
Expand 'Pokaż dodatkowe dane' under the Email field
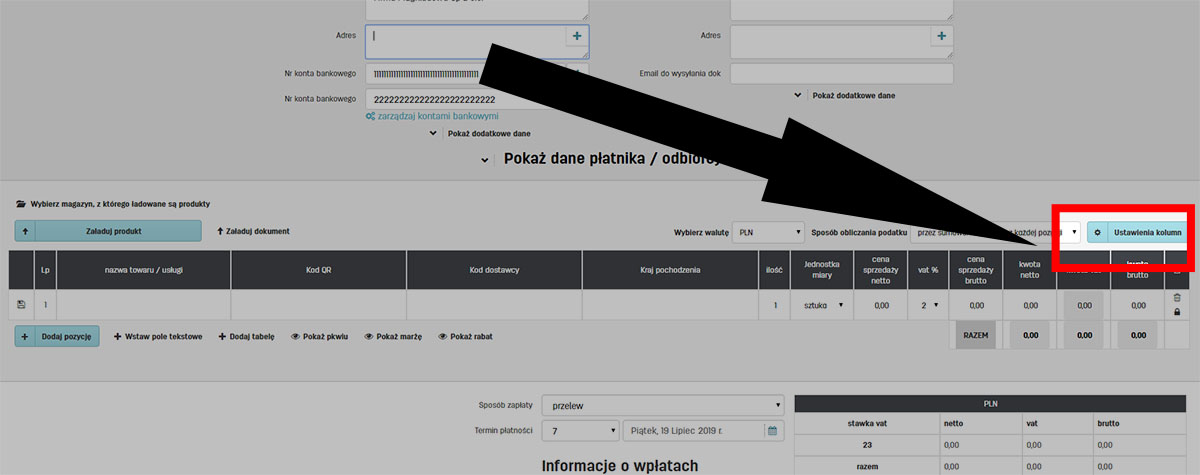point(845,96)
